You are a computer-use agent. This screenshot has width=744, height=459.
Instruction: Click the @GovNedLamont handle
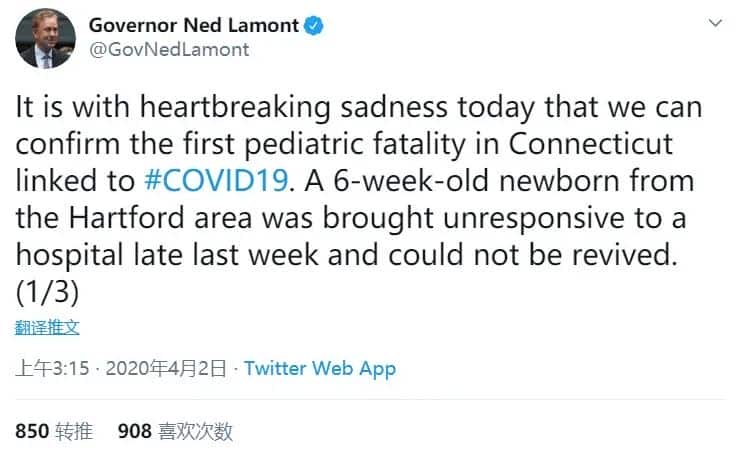[x=169, y=49]
